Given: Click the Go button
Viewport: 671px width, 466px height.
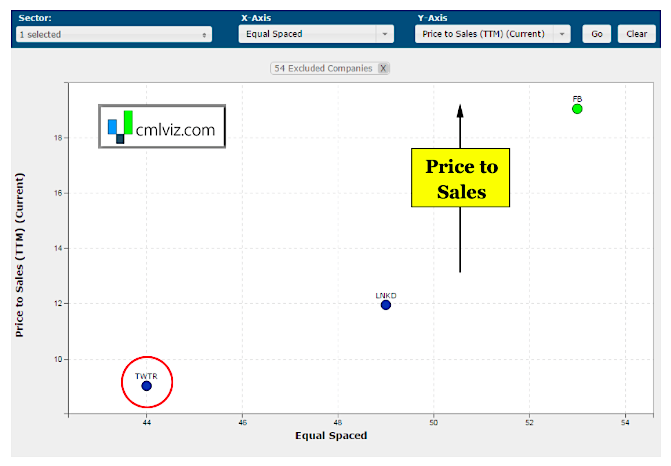Looking at the screenshot, I should (597, 34).
